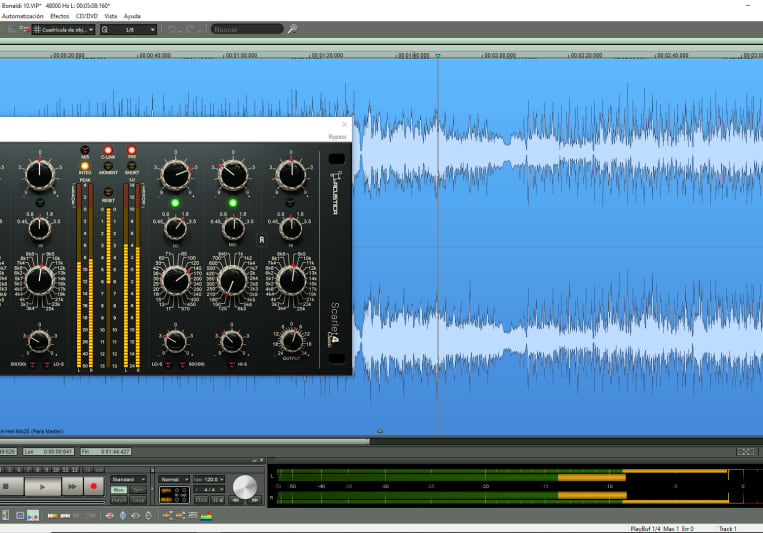
Task: Toggle the SHORT meter mode LED
Action: [x=131, y=166]
